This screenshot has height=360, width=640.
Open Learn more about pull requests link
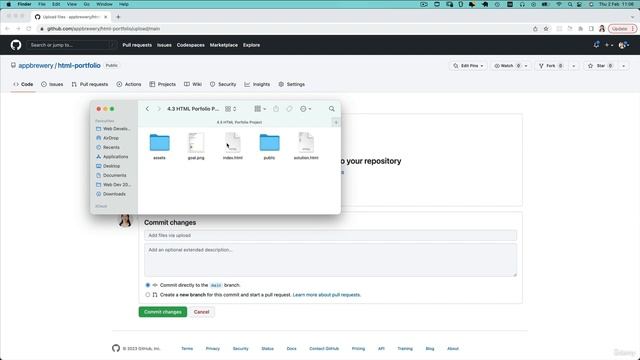click(x=327, y=295)
